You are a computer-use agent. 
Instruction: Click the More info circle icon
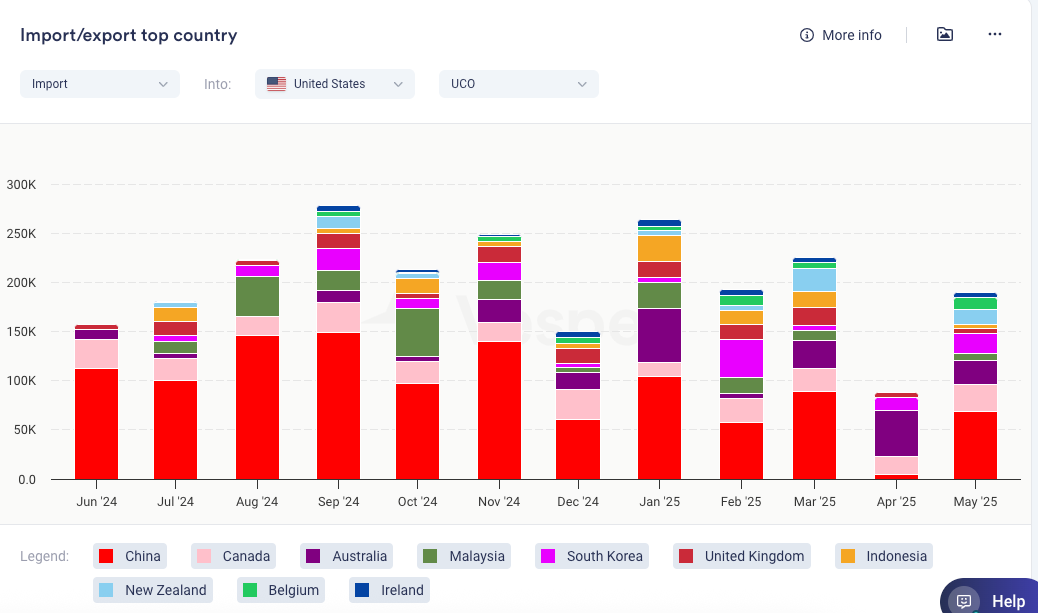807,35
